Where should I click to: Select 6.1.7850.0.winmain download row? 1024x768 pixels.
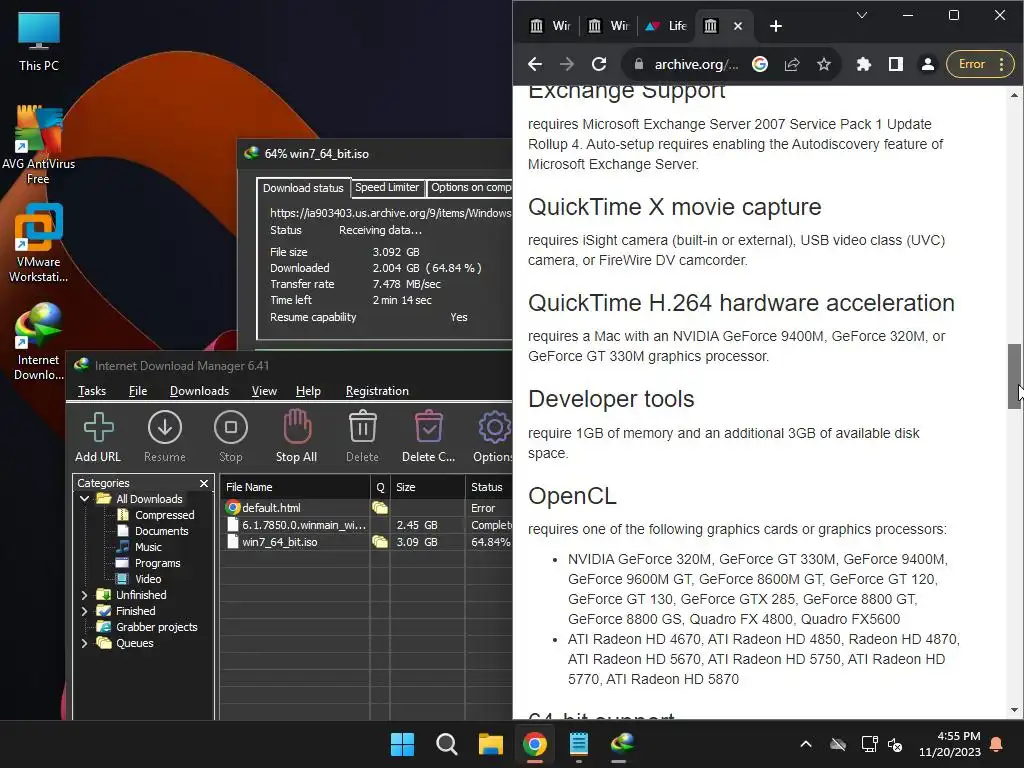pos(368,525)
